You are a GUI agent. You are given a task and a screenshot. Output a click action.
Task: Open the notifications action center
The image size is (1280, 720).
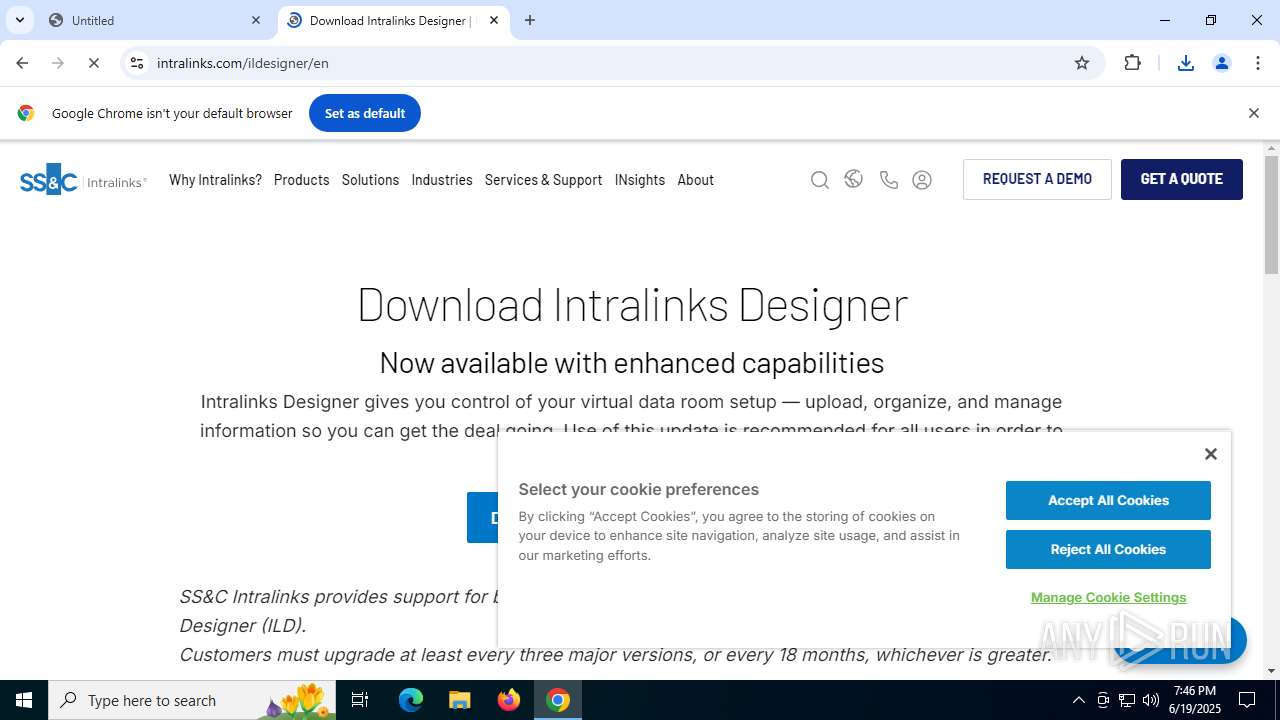point(1247,700)
